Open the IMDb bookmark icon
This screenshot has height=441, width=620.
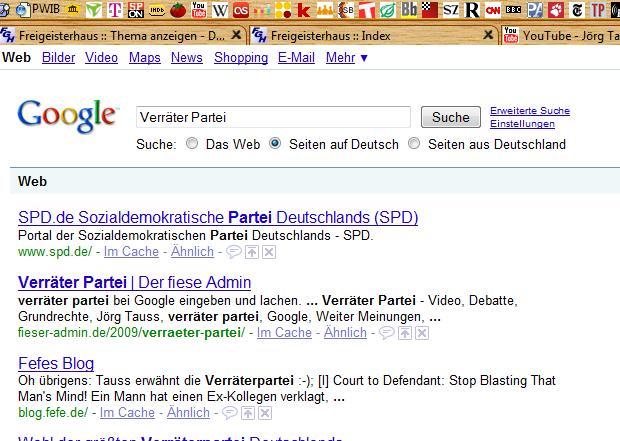[157, 10]
